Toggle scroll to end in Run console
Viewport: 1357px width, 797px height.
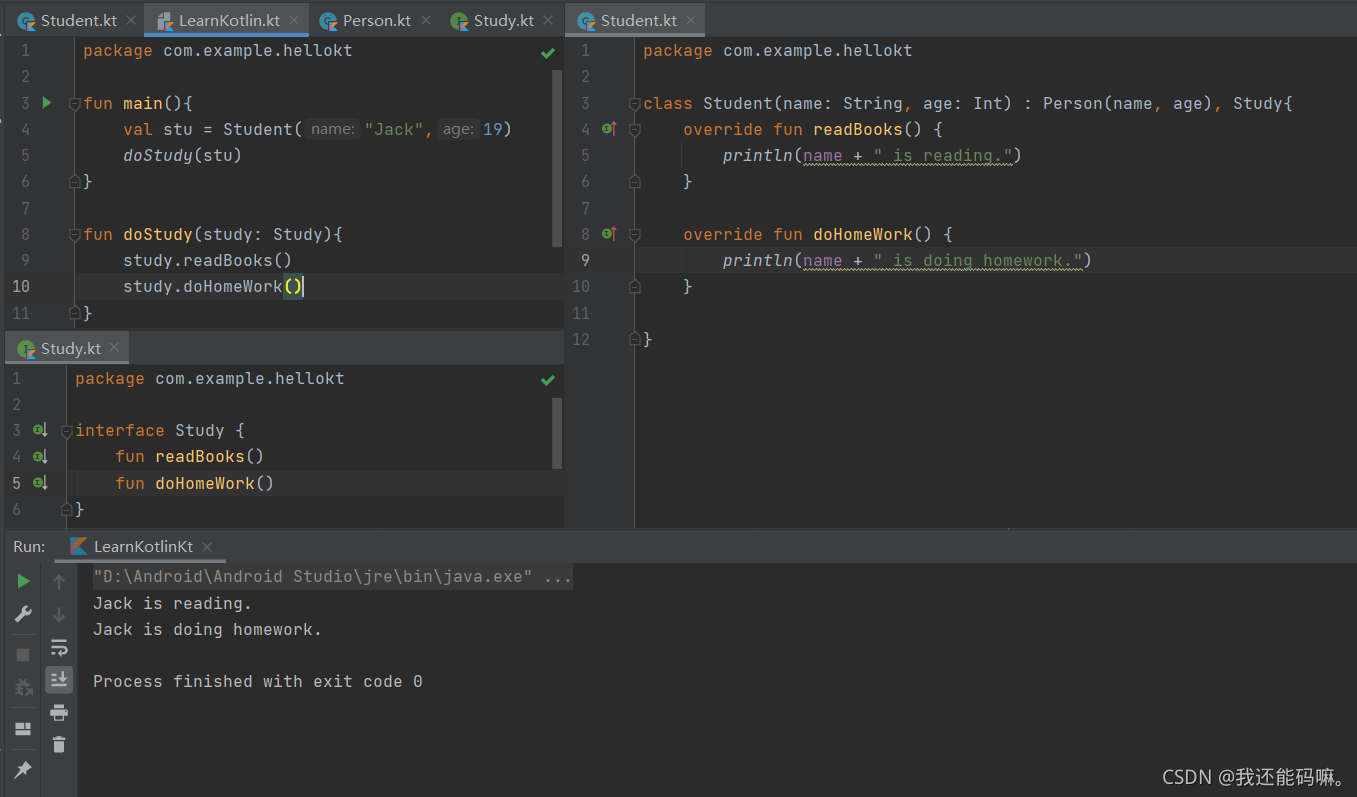(59, 680)
